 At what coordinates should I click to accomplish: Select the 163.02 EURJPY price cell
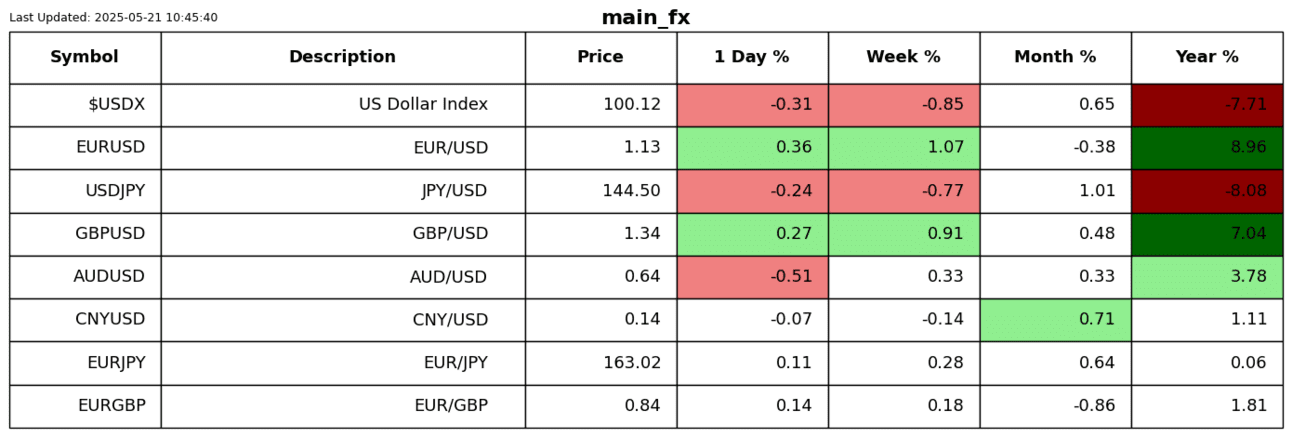click(631, 363)
